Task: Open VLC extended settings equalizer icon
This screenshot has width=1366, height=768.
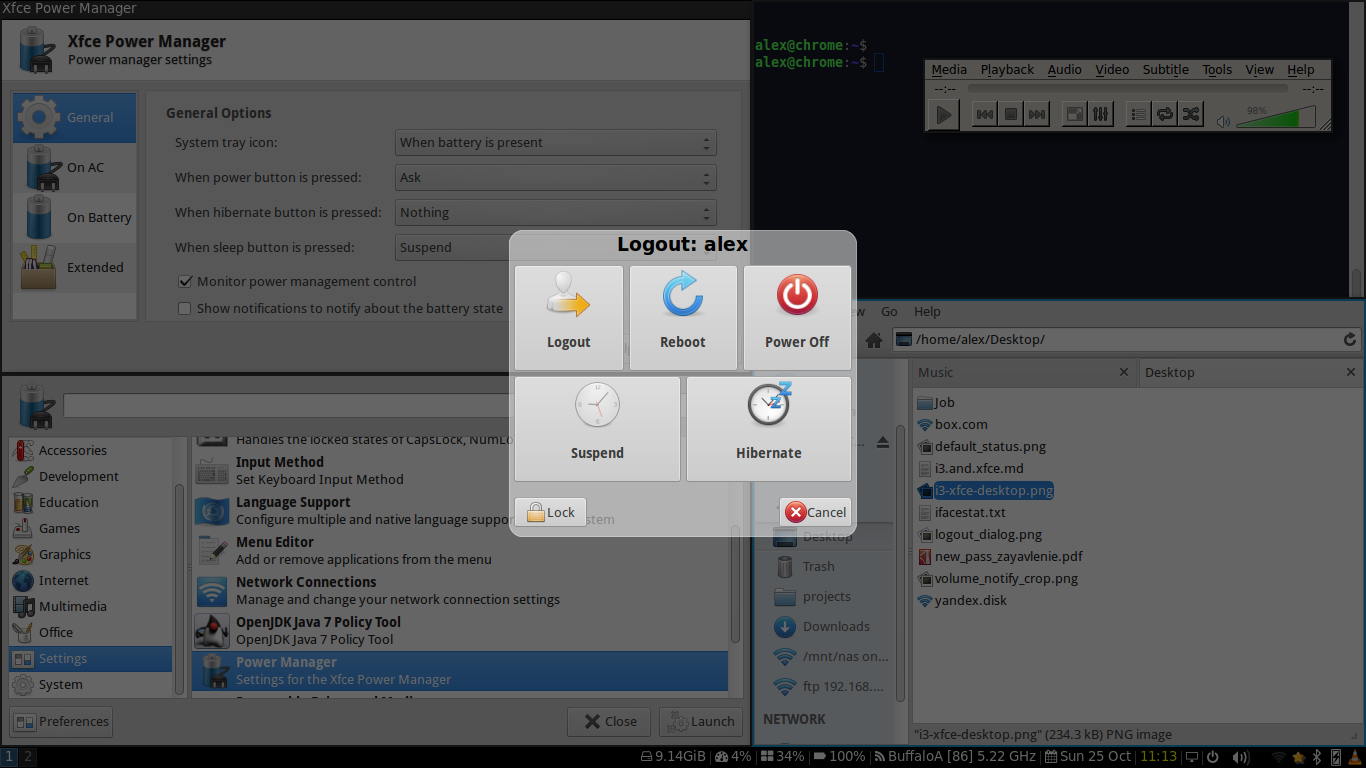Action: point(1100,115)
